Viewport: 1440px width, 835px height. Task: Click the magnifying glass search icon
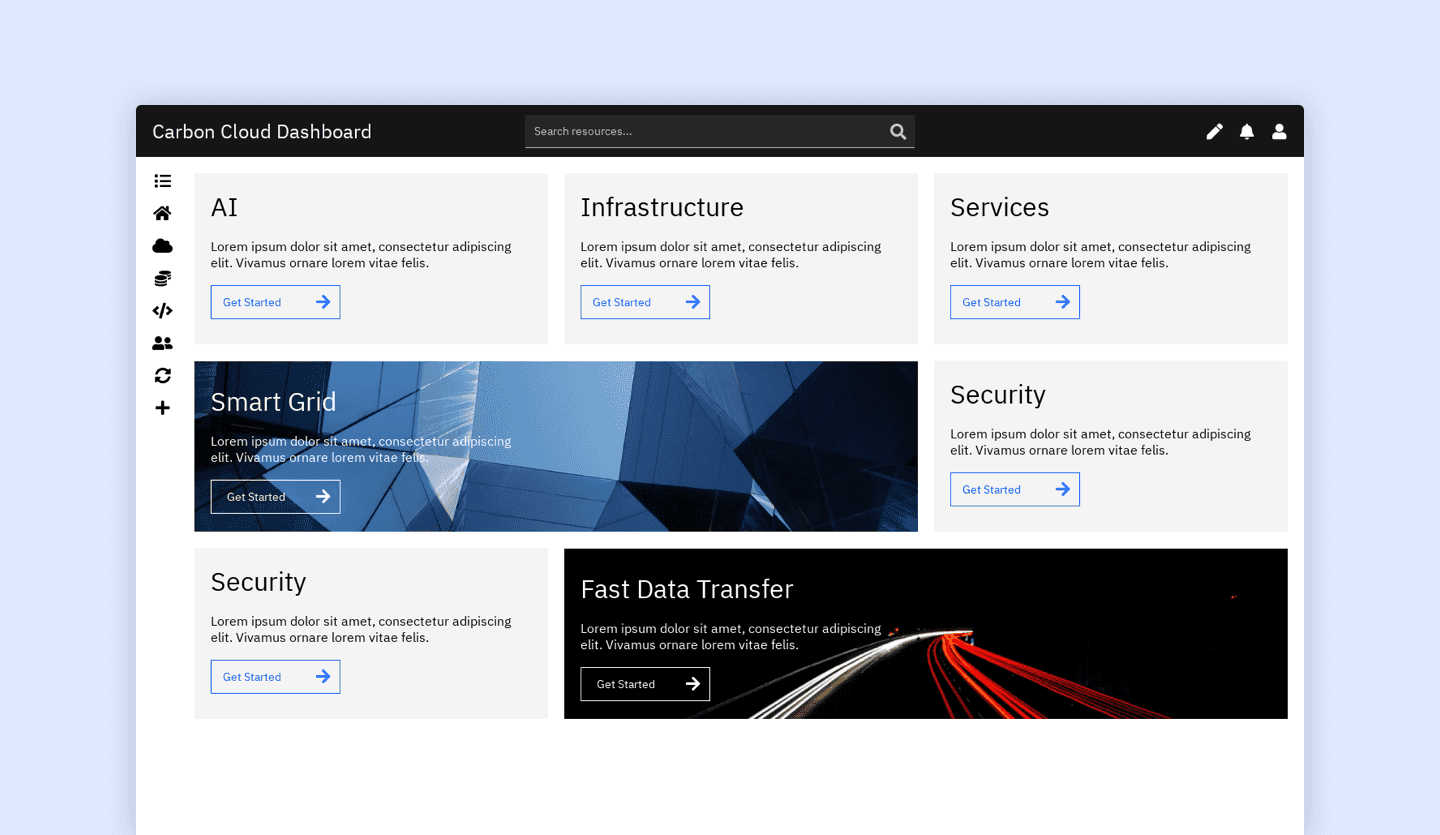pyautogui.click(x=898, y=131)
